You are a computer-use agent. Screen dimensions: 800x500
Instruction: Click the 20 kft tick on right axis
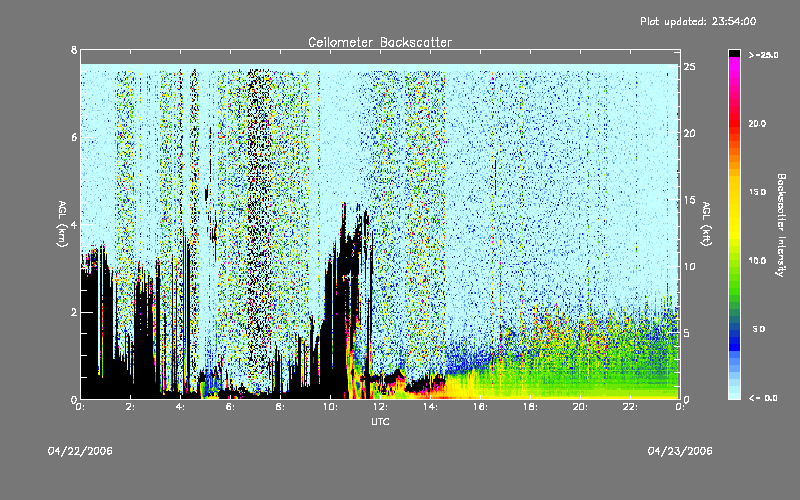[x=689, y=133]
